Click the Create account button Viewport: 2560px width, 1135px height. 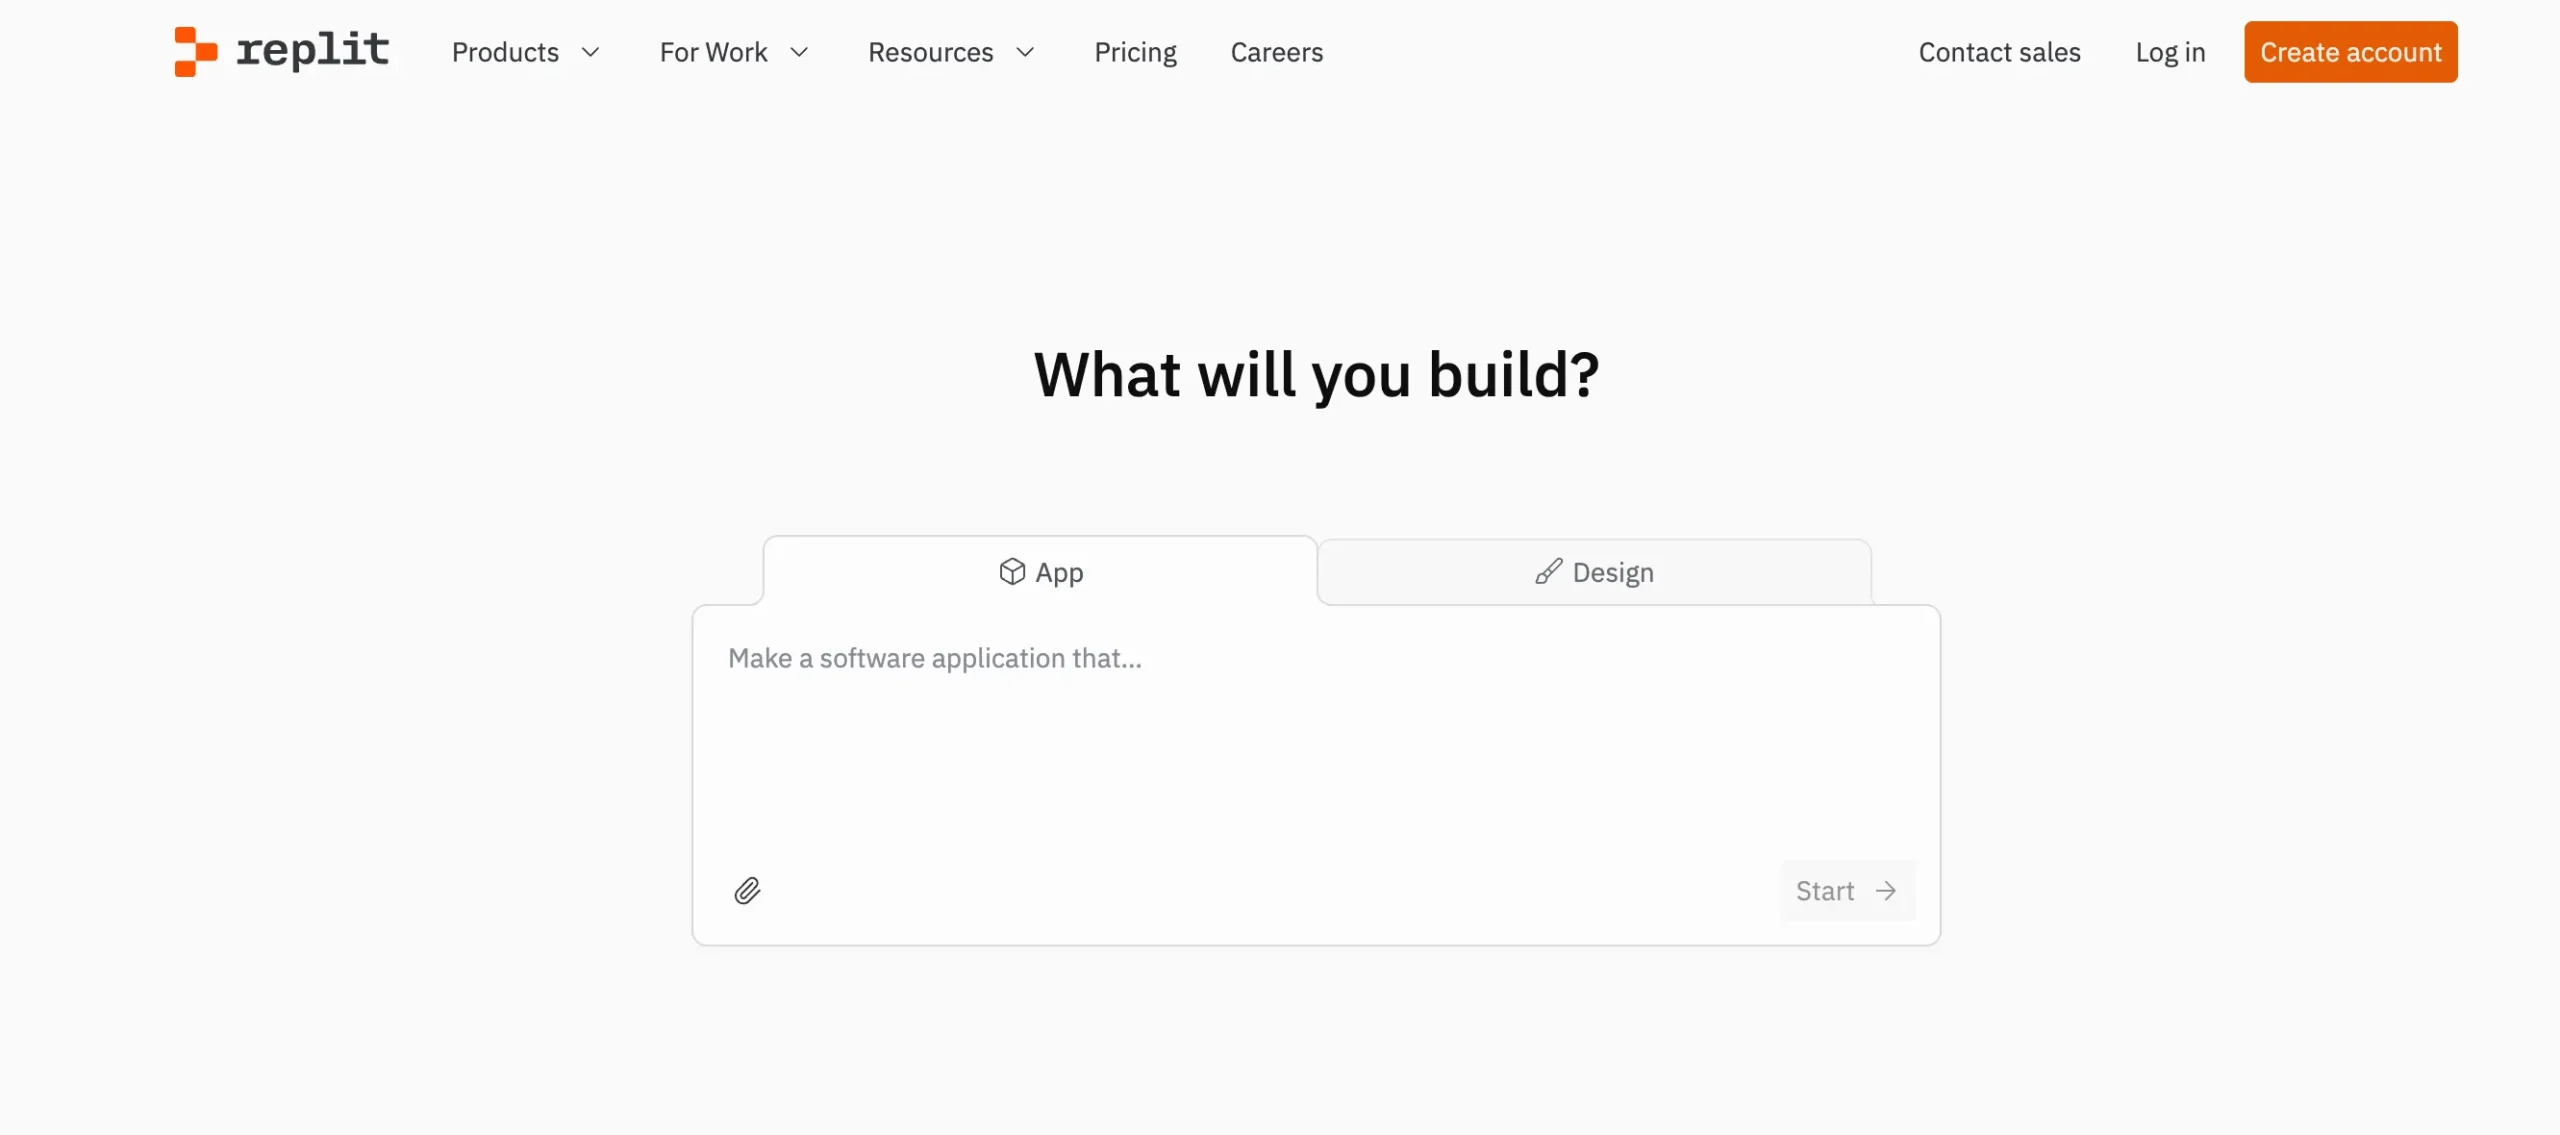click(x=2350, y=52)
